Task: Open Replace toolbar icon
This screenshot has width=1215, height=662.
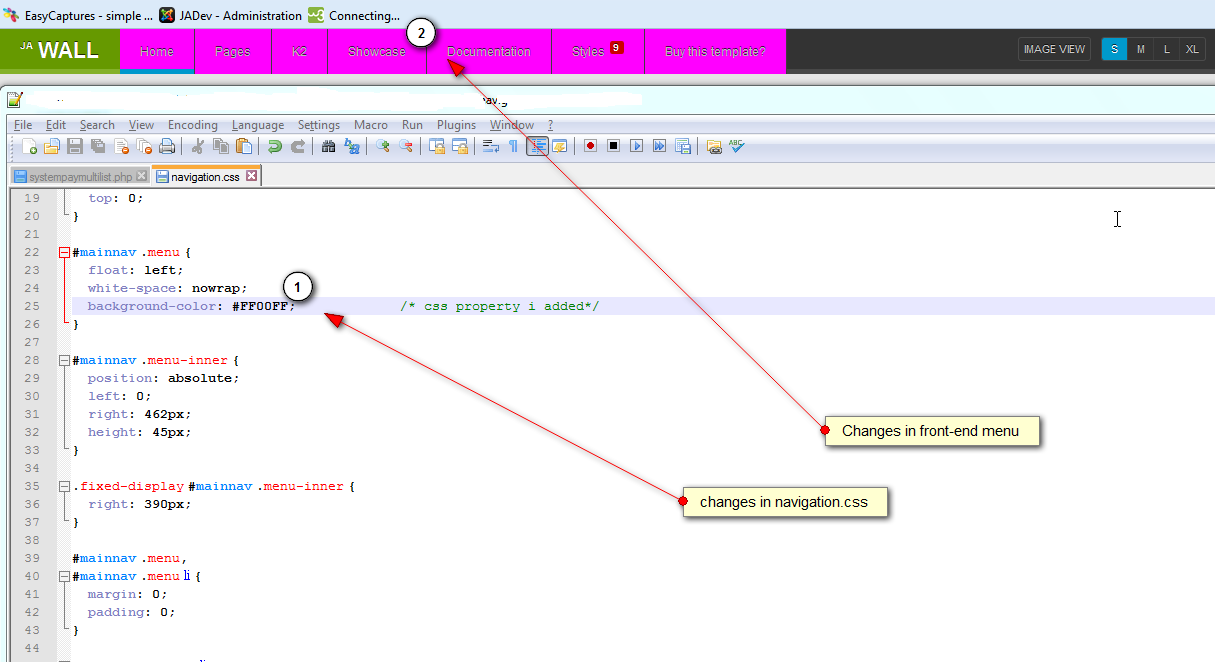Action: click(352, 146)
